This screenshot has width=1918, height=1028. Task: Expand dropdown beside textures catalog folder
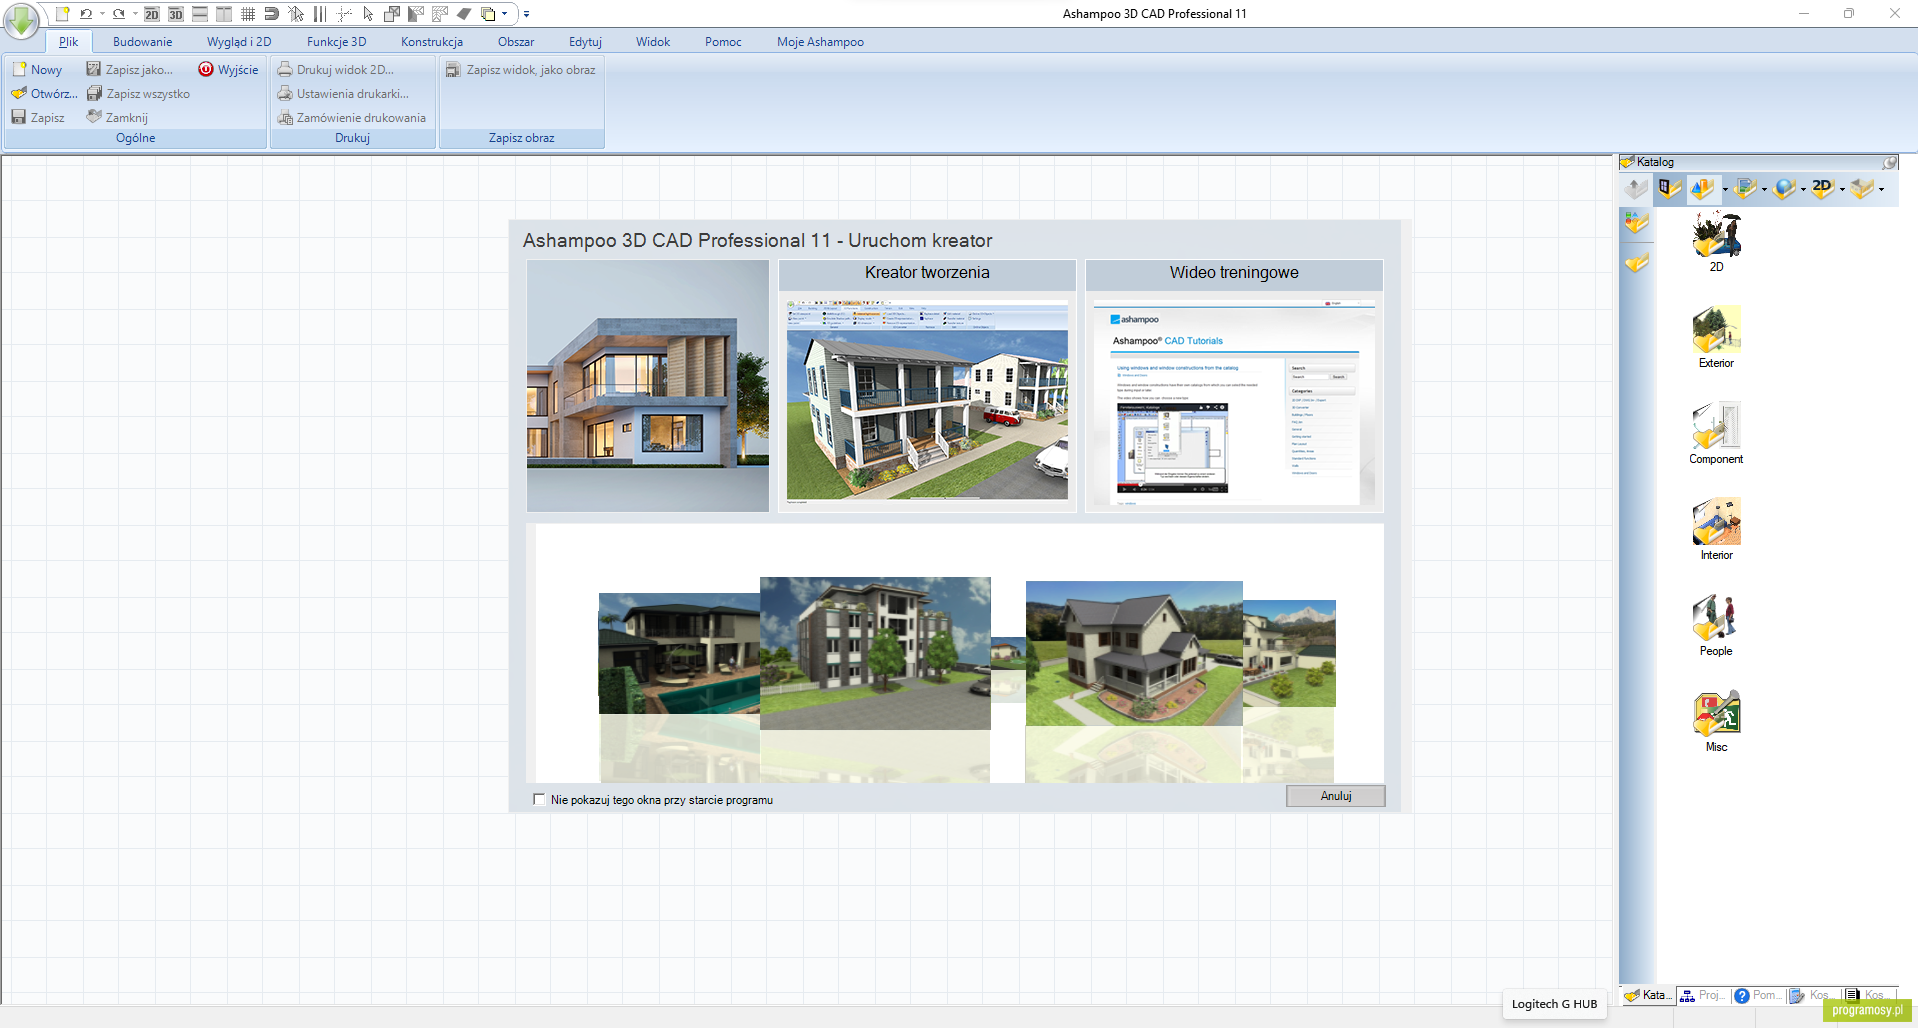tap(1764, 189)
